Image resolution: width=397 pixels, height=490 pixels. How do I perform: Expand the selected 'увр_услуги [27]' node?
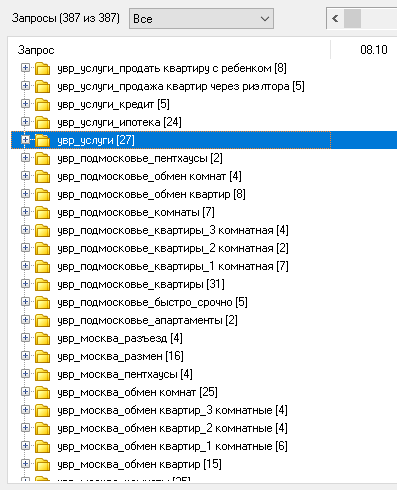tap(25, 140)
